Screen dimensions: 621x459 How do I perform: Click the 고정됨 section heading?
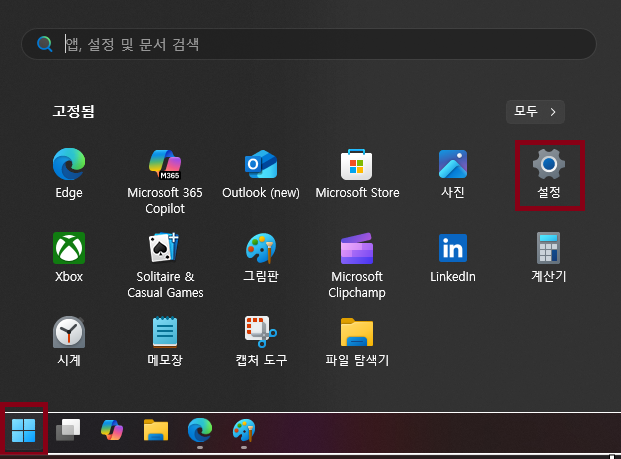[74, 111]
